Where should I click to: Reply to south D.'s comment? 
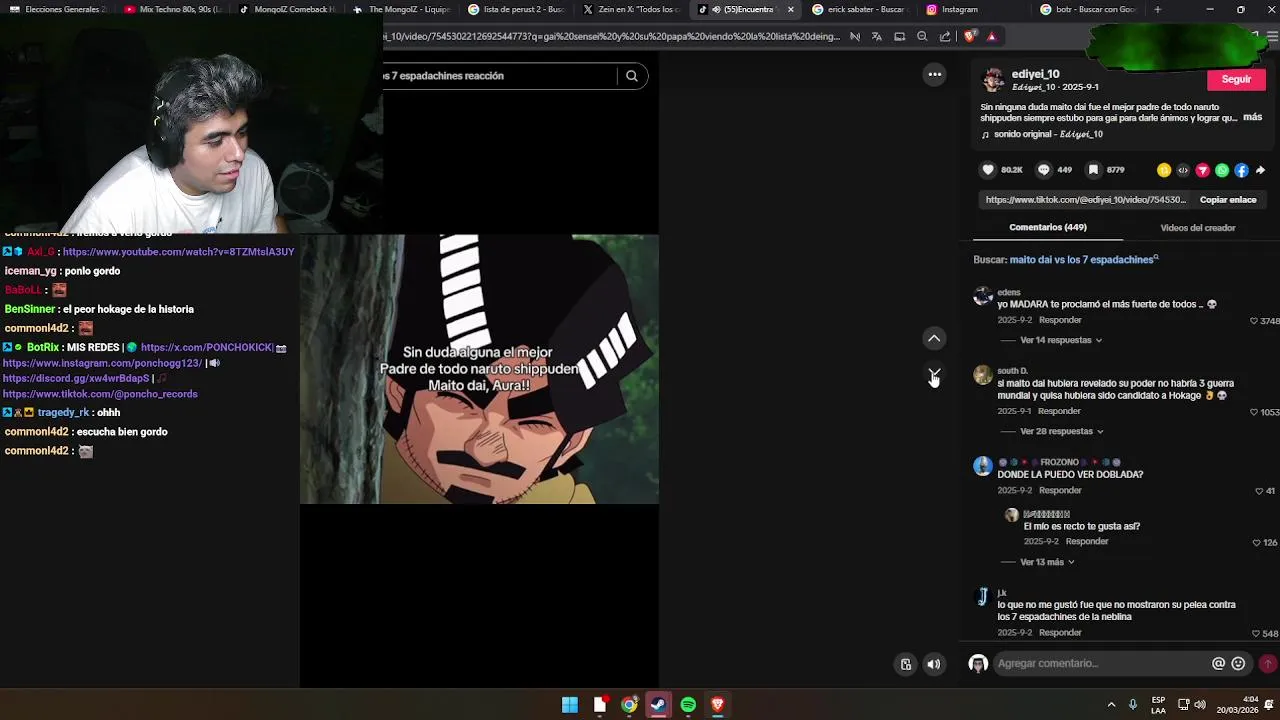pyautogui.click(x=1059, y=411)
